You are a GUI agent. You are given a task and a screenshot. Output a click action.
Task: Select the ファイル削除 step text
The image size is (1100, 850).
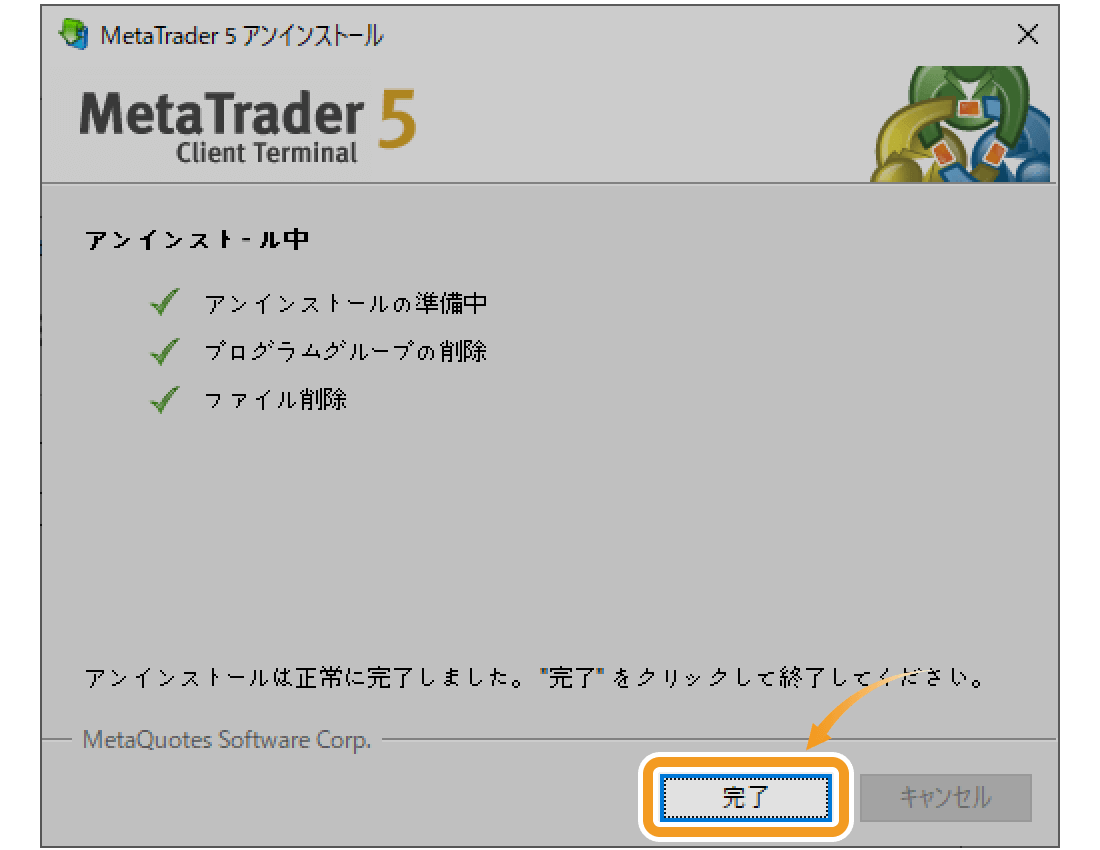click(x=276, y=401)
